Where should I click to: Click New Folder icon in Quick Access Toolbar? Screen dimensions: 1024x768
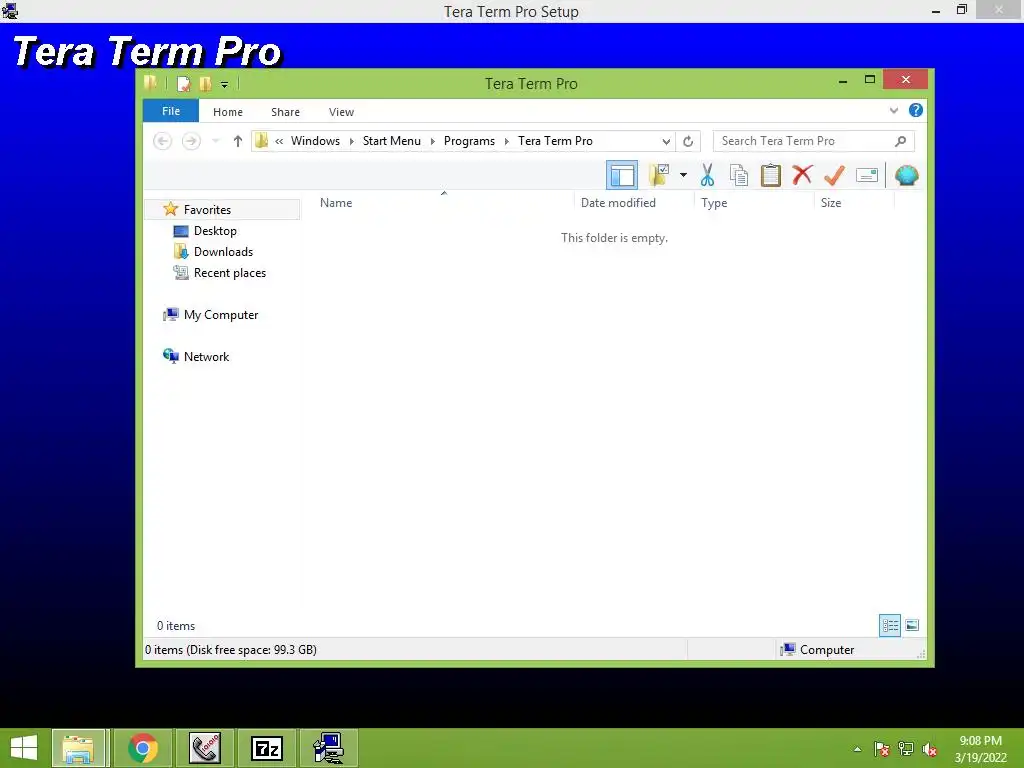pyautogui.click(x=205, y=84)
